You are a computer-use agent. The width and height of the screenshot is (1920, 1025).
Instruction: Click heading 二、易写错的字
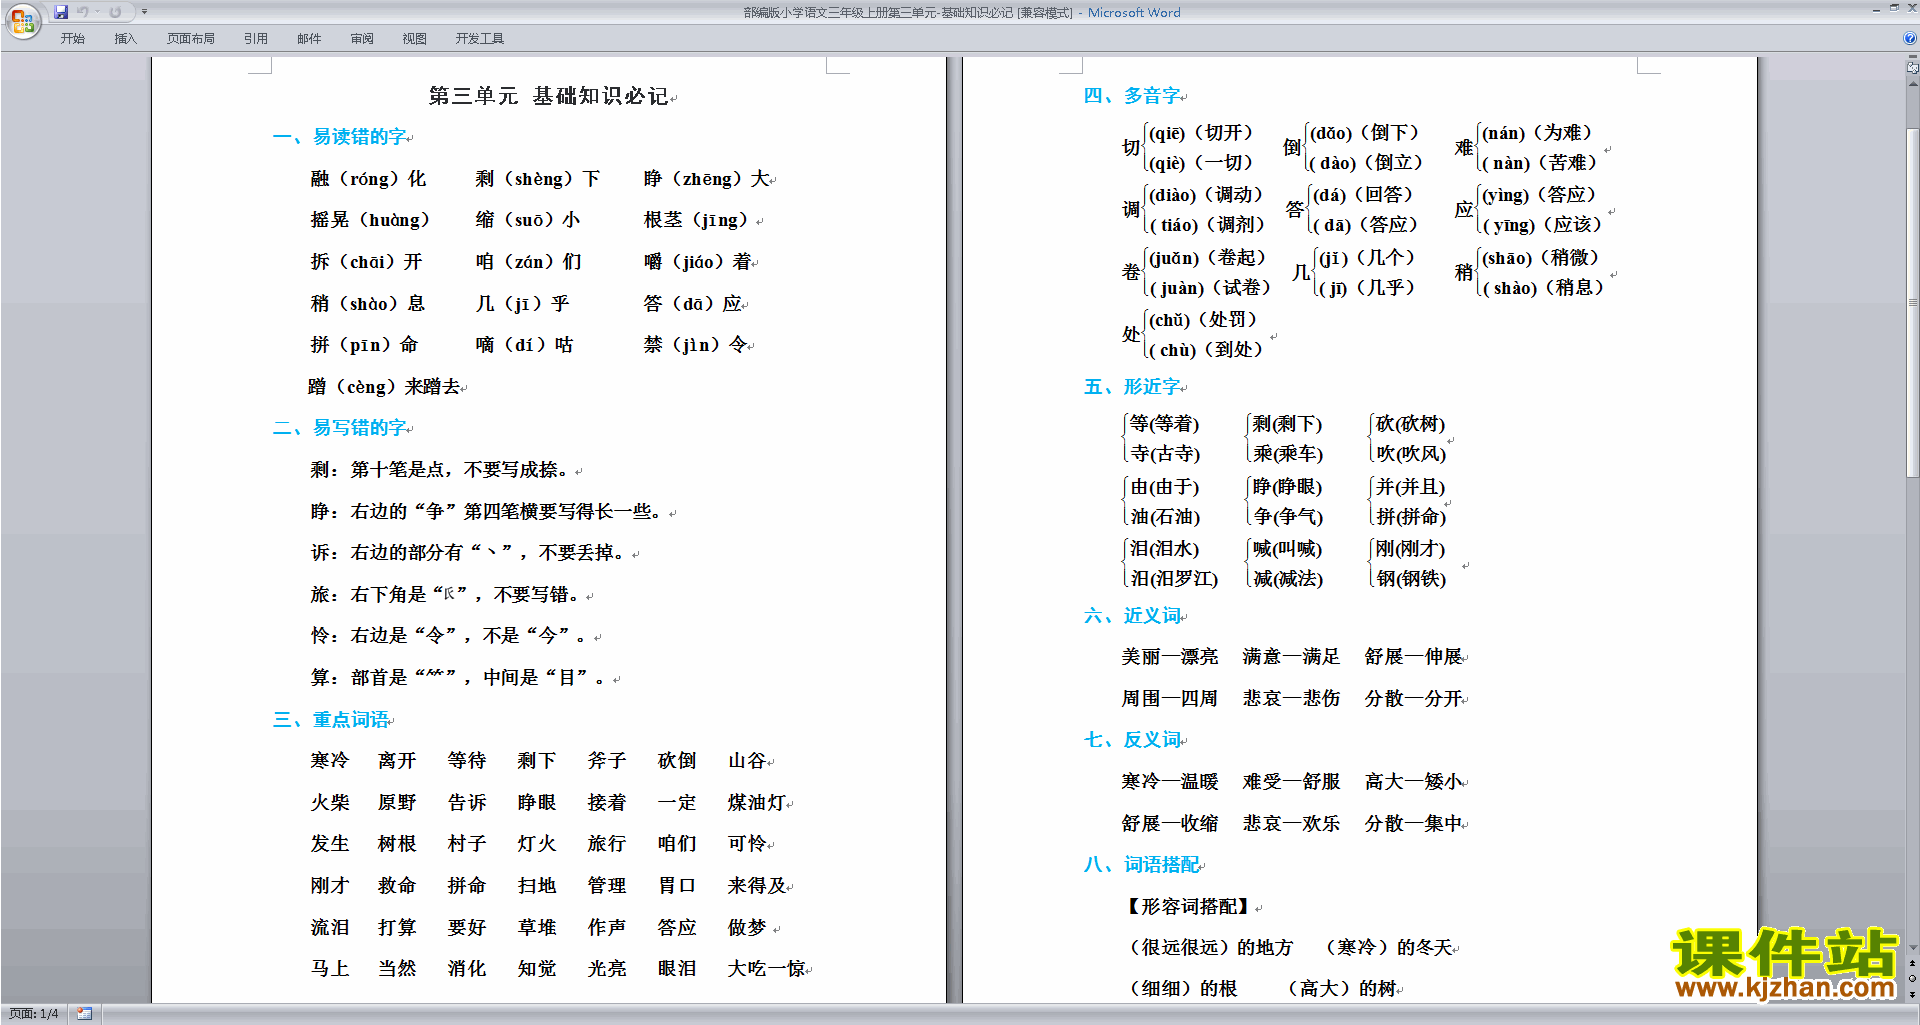(341, 428)
